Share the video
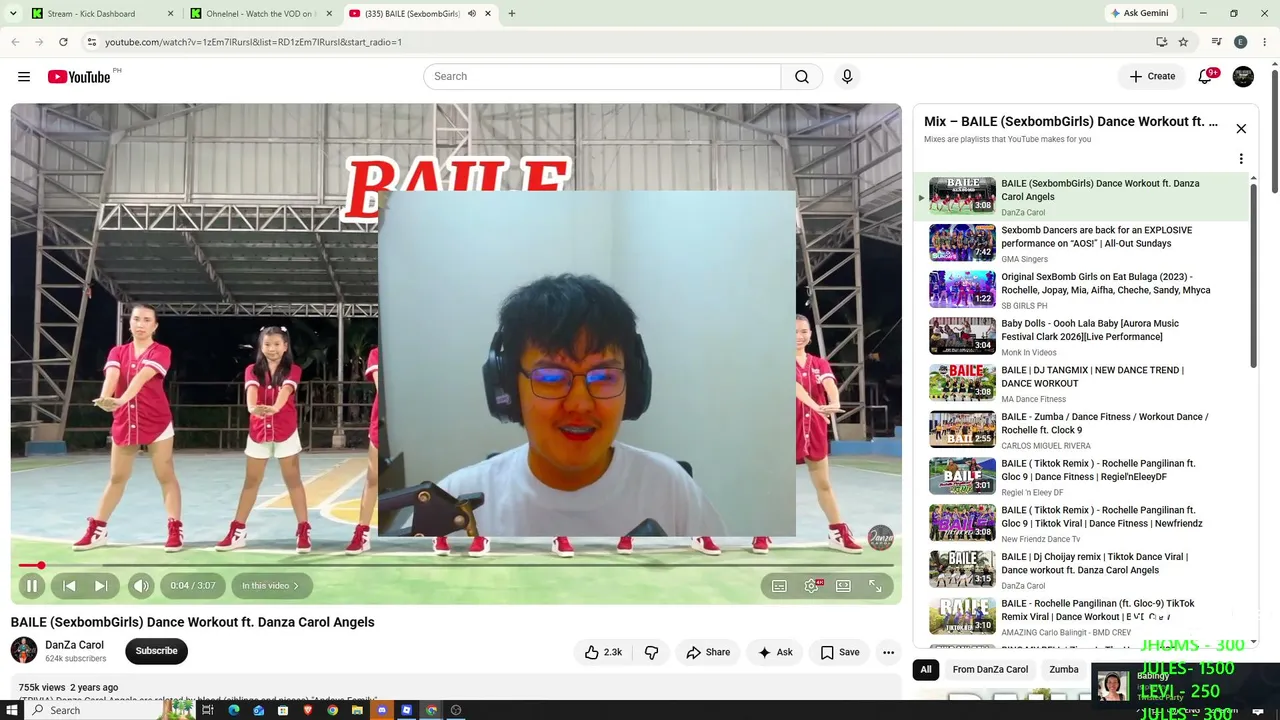Screen dimensions: 1280x720 pyautogui.click(x=708, y=652)
